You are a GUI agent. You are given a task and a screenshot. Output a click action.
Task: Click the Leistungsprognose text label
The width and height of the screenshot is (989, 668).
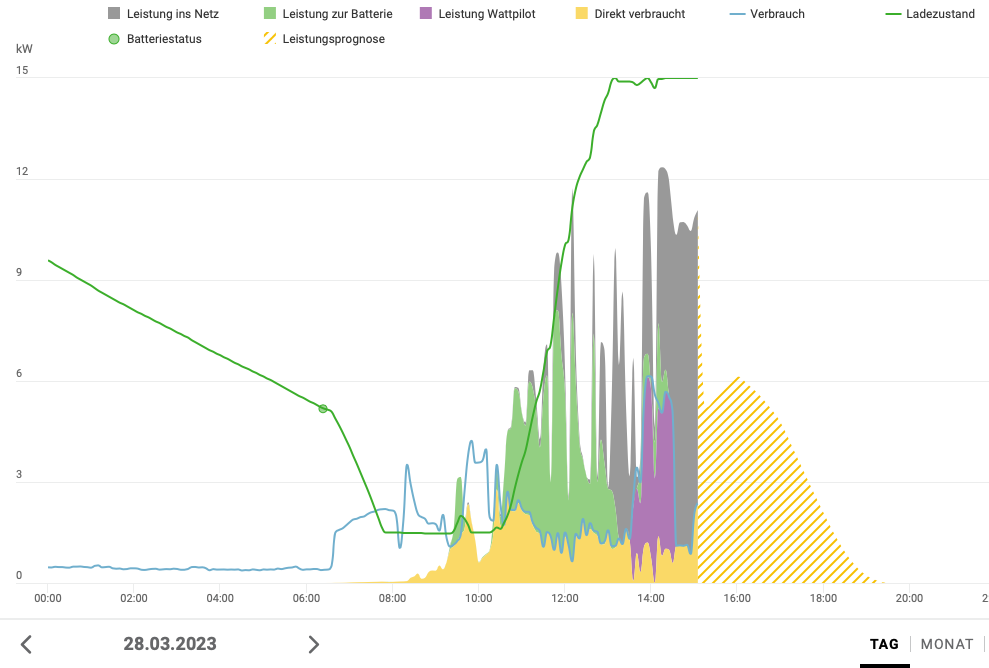(333, 39)
